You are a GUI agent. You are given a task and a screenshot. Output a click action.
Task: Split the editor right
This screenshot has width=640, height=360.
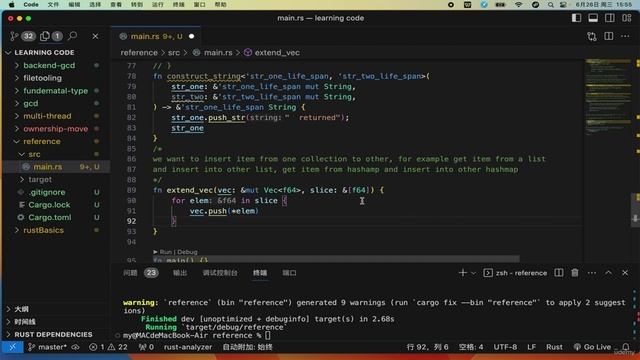[x=609, y=36]
